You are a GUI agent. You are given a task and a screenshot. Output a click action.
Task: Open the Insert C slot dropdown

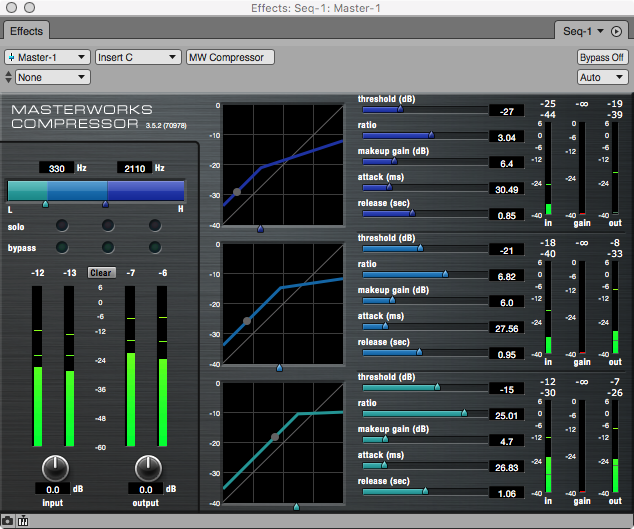pos(138,57)
